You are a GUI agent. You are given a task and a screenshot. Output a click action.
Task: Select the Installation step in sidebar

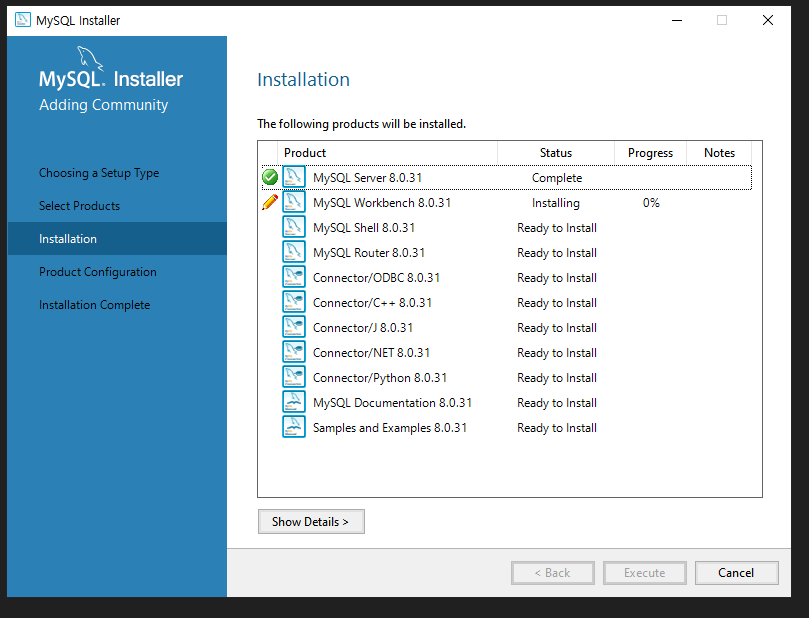click(117, 239)
